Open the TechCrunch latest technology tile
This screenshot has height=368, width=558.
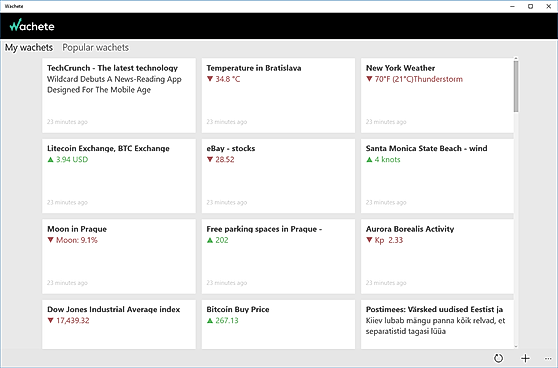click(119, 95)
